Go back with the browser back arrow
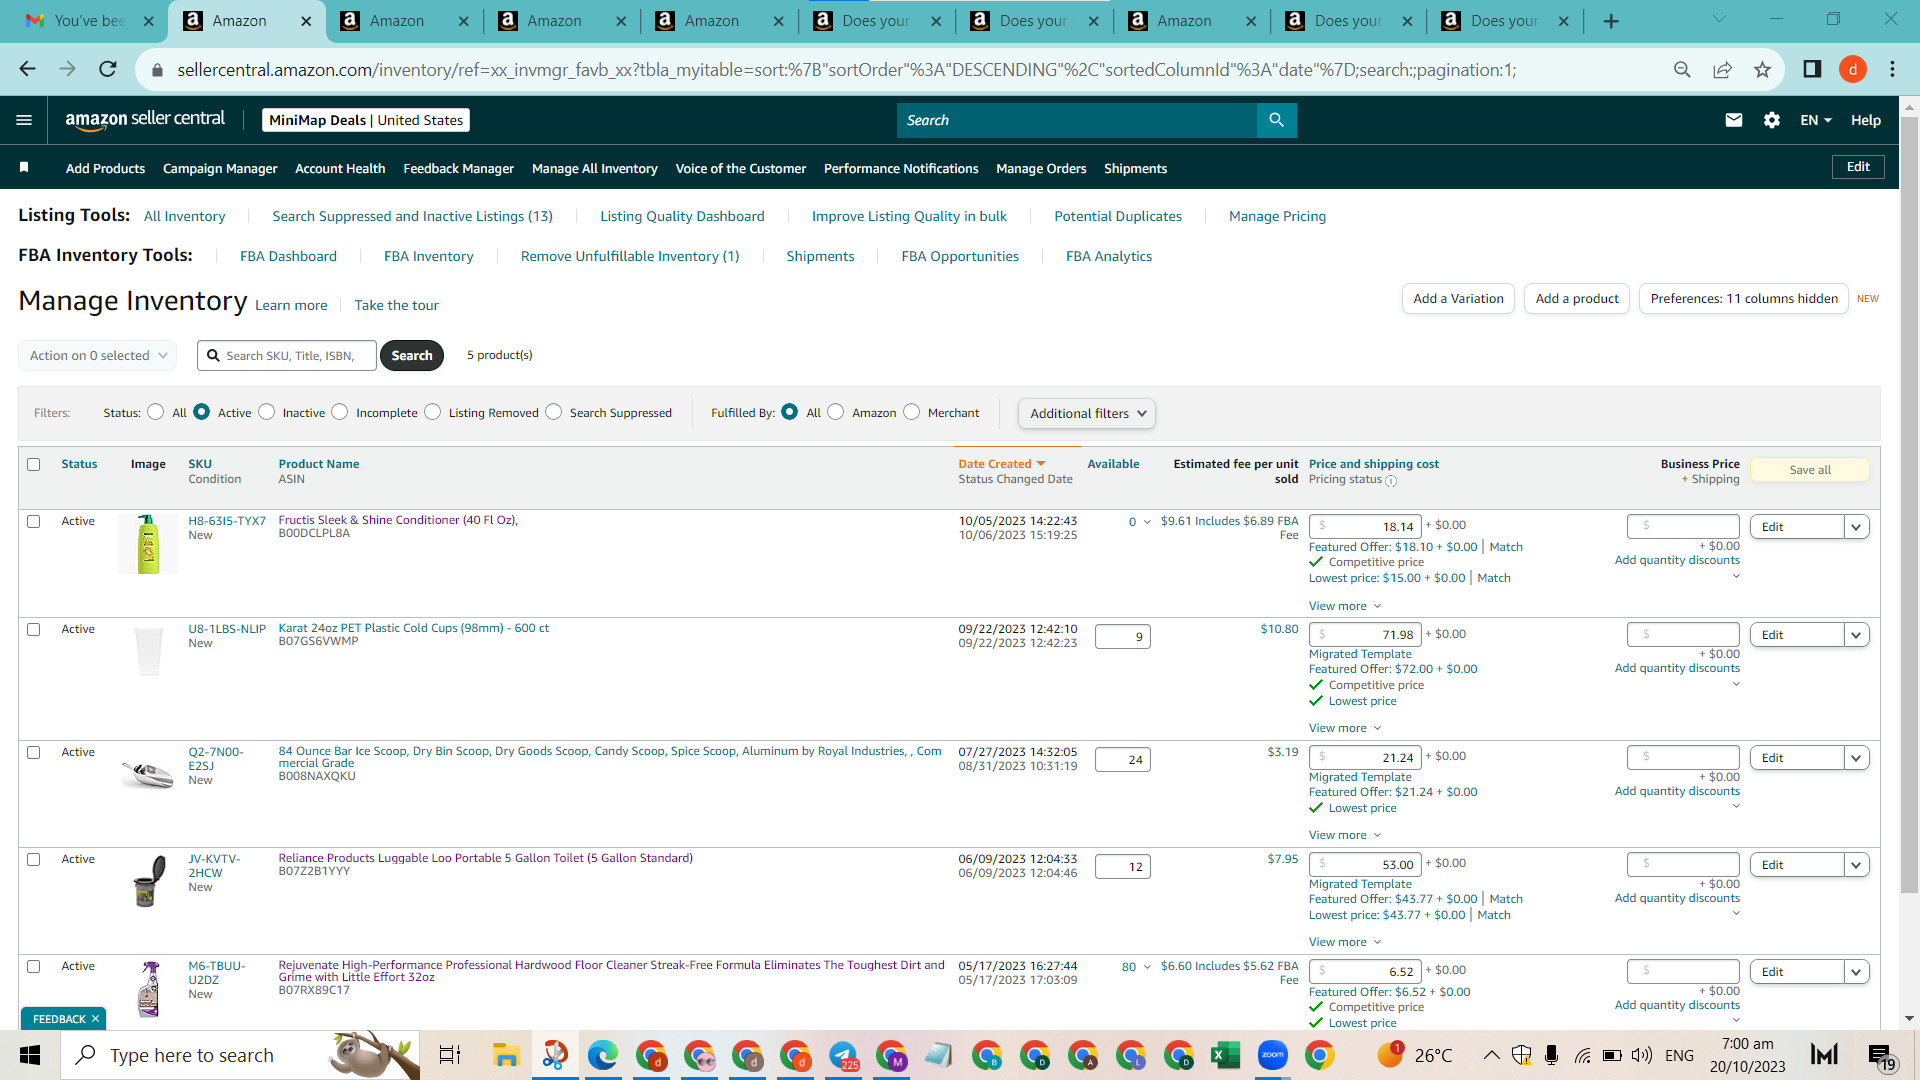The width and height of the screenshot is (1920, 1080). pyautogui.click(x=27, y=69)
